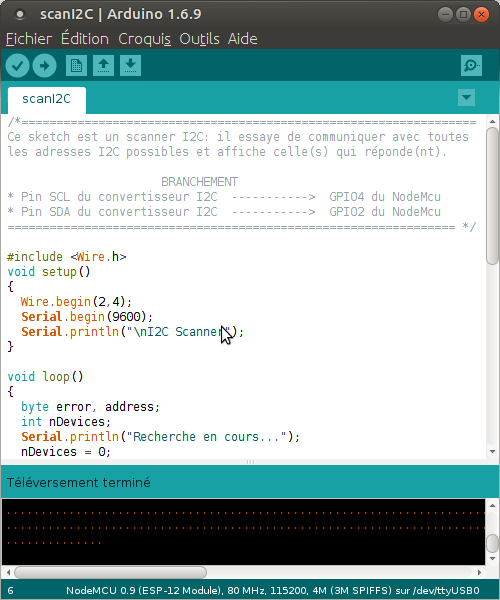This screenshot has height=600, width=500.
Task: Click the 'int nDevices;' line
Action: [x=66, y=422]
